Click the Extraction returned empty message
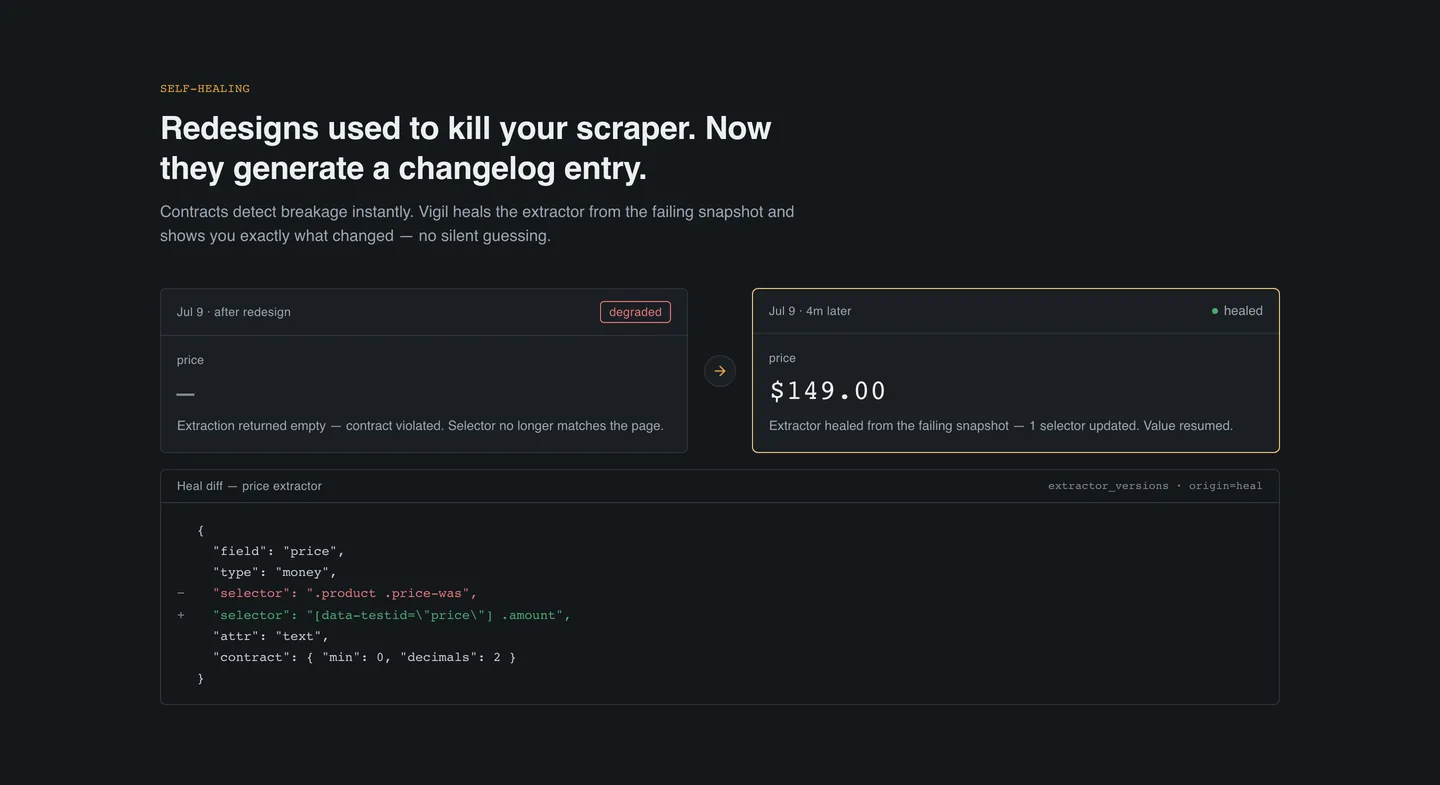 click(420, 426)
